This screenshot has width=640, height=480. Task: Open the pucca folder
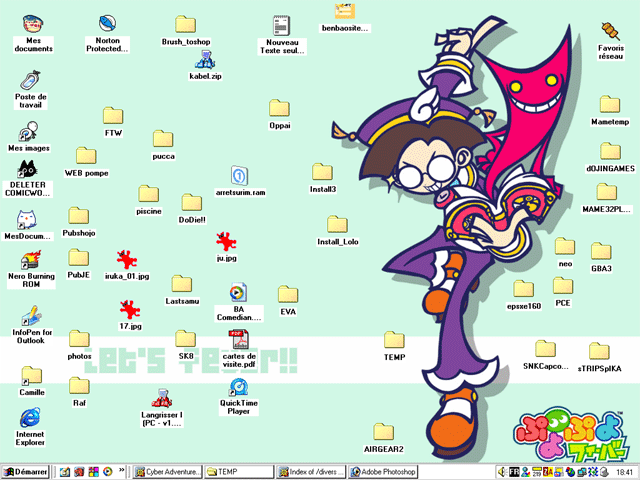coord(163,140)
